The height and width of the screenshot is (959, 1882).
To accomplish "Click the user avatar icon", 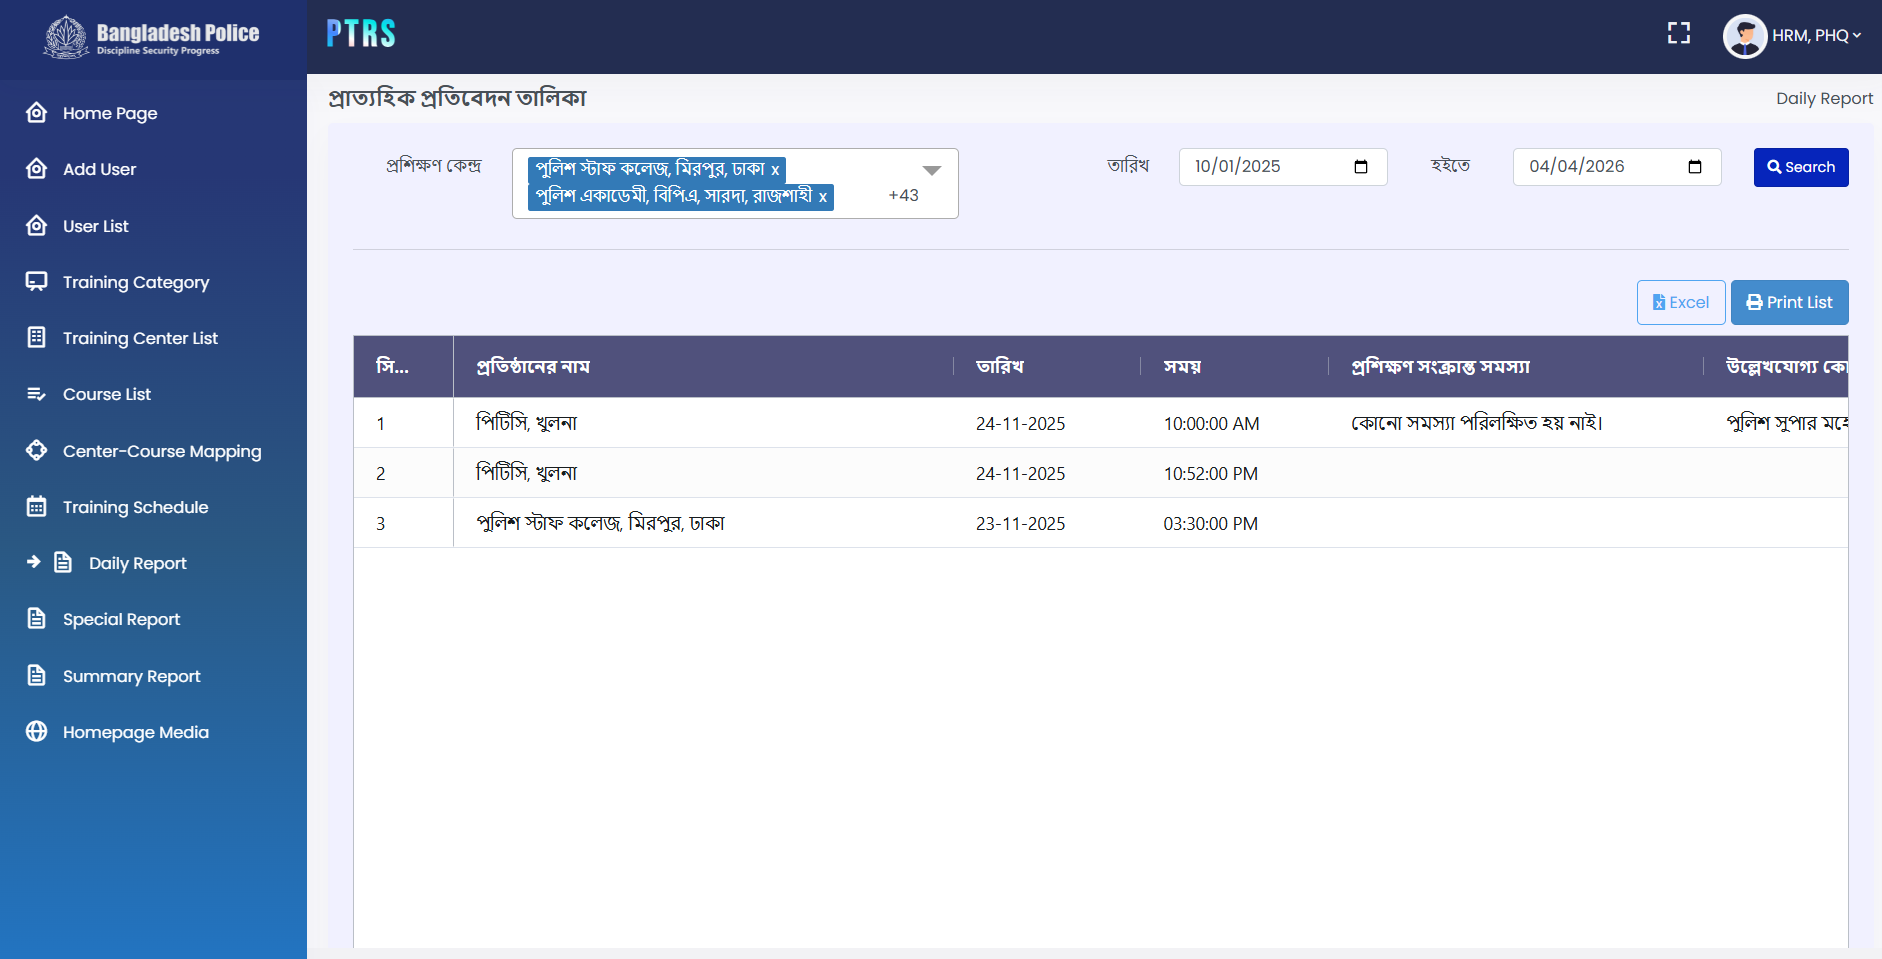I will click(1744, 36).
